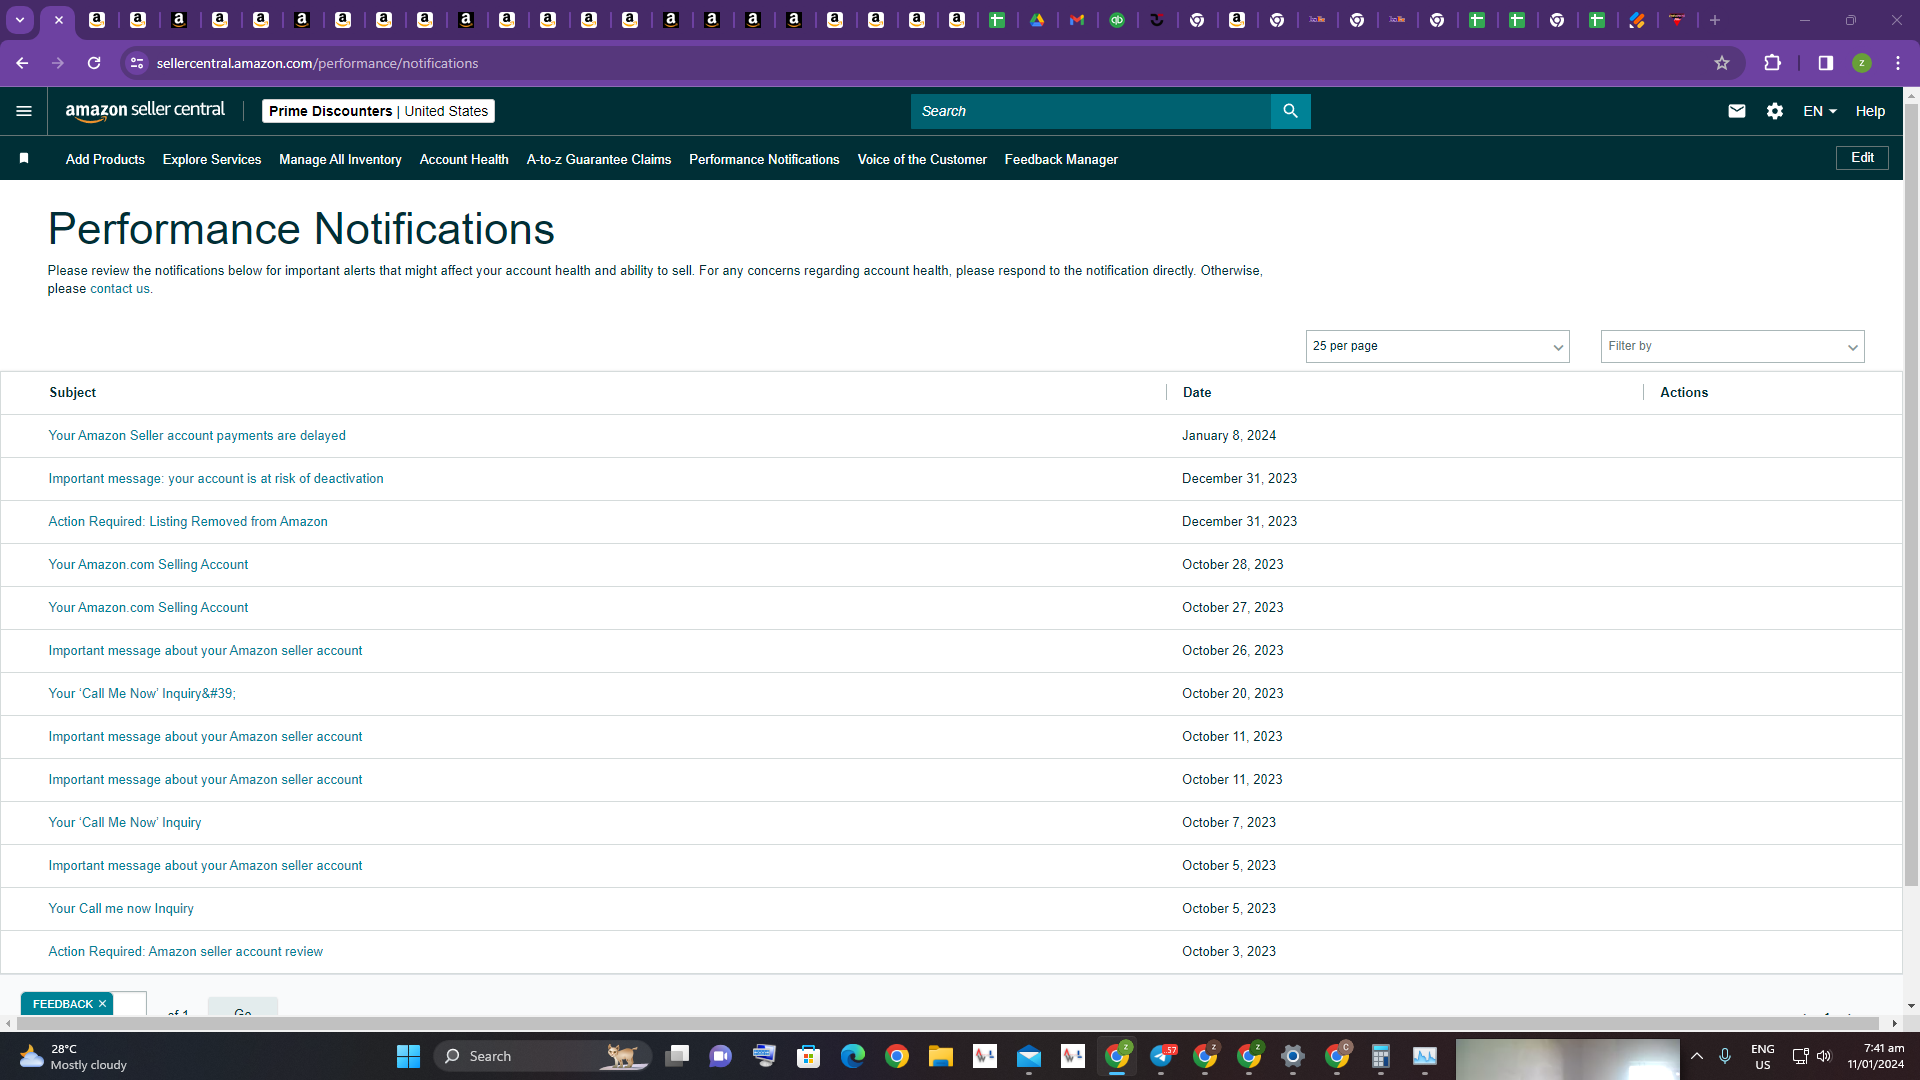Open Account Health page
This screenshot has width=1920, height=1080.
pyautogui.click(x=464, y=159)
